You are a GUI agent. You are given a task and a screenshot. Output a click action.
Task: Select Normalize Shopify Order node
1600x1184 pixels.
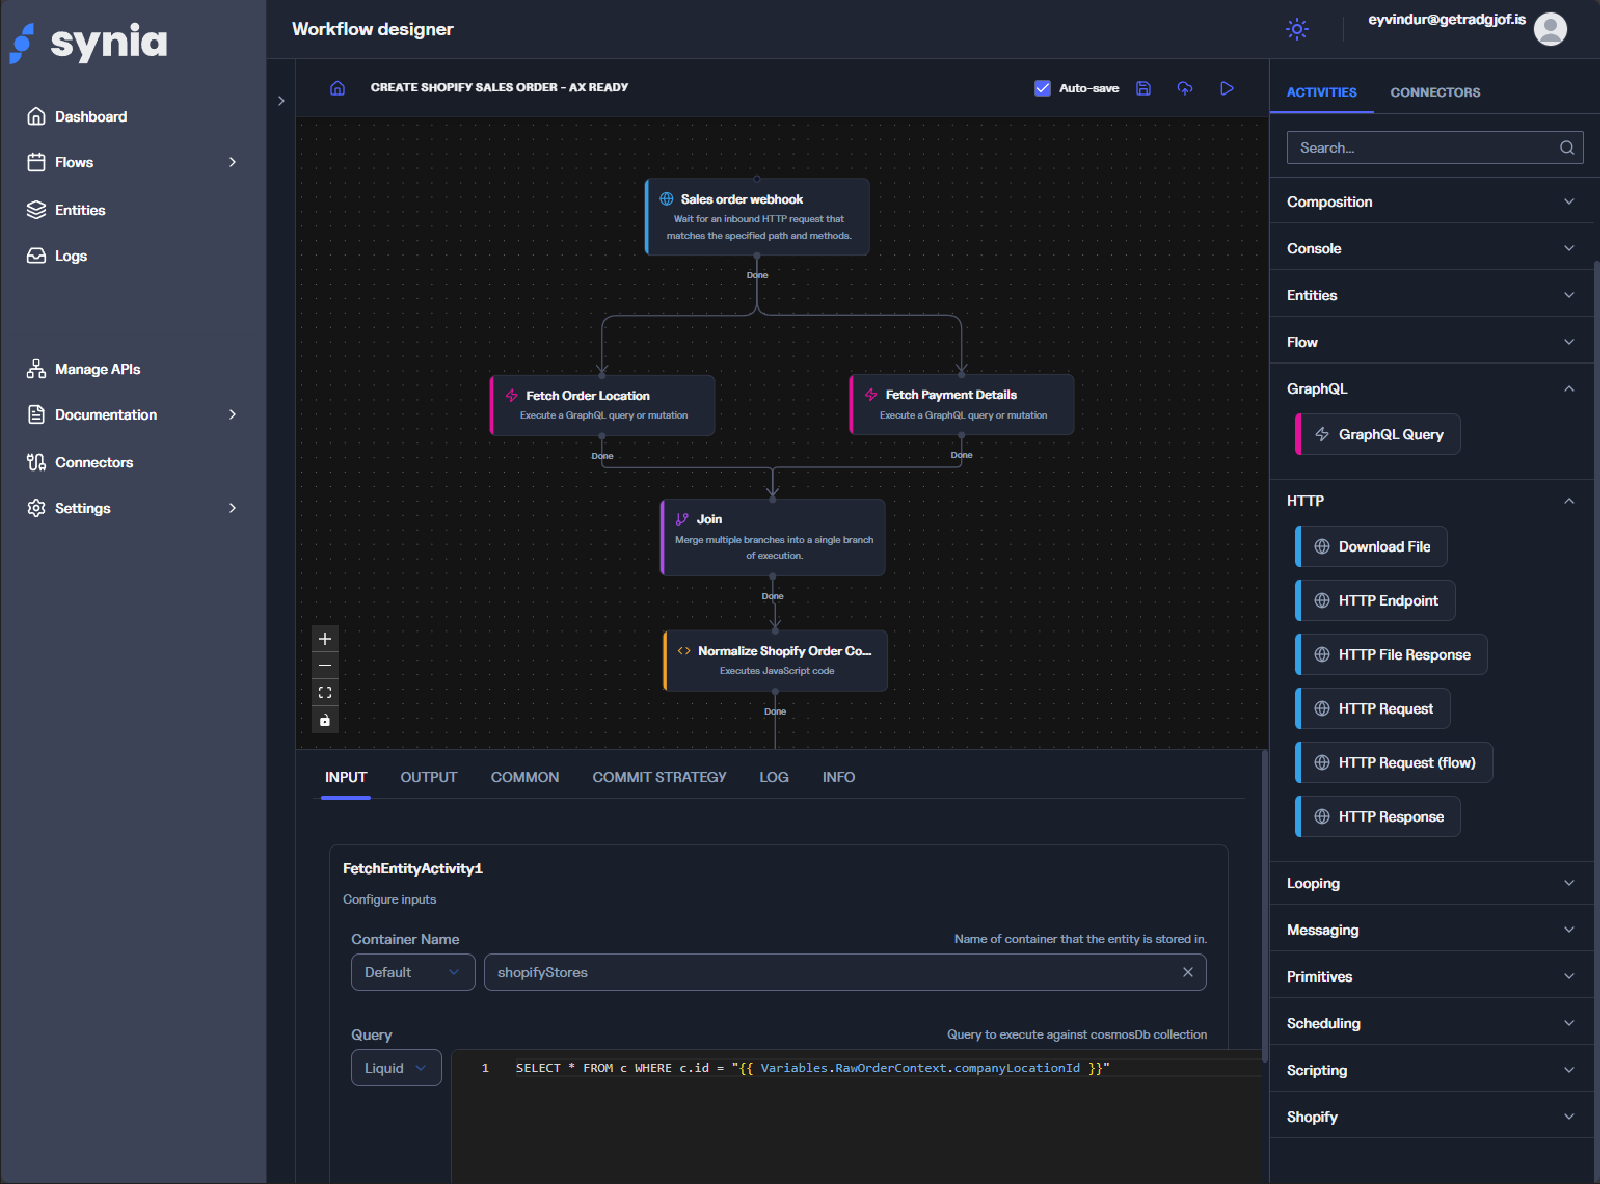(775, 660)
